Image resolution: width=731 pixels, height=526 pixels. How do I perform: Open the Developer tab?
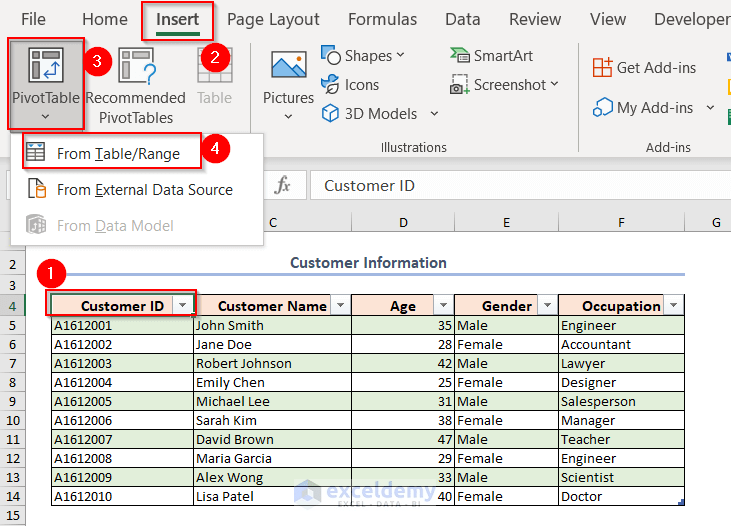click(692, 19)
